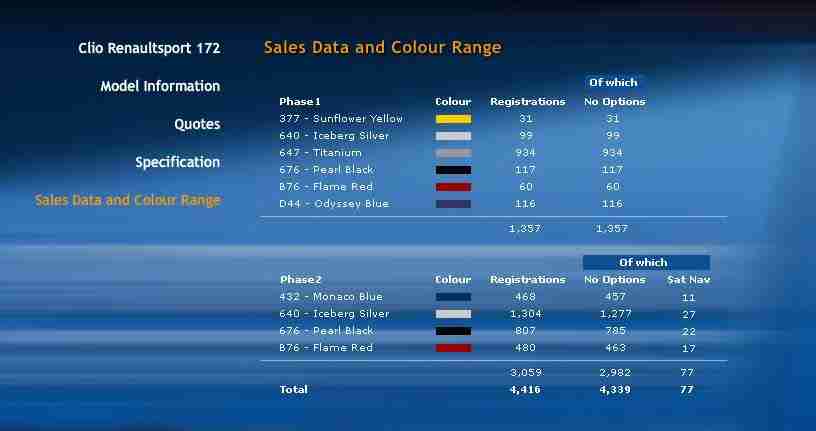The width and height of the screenshot is (816, 431).
Task: Click the Sat Nav column header
Action: coord(688,280)
